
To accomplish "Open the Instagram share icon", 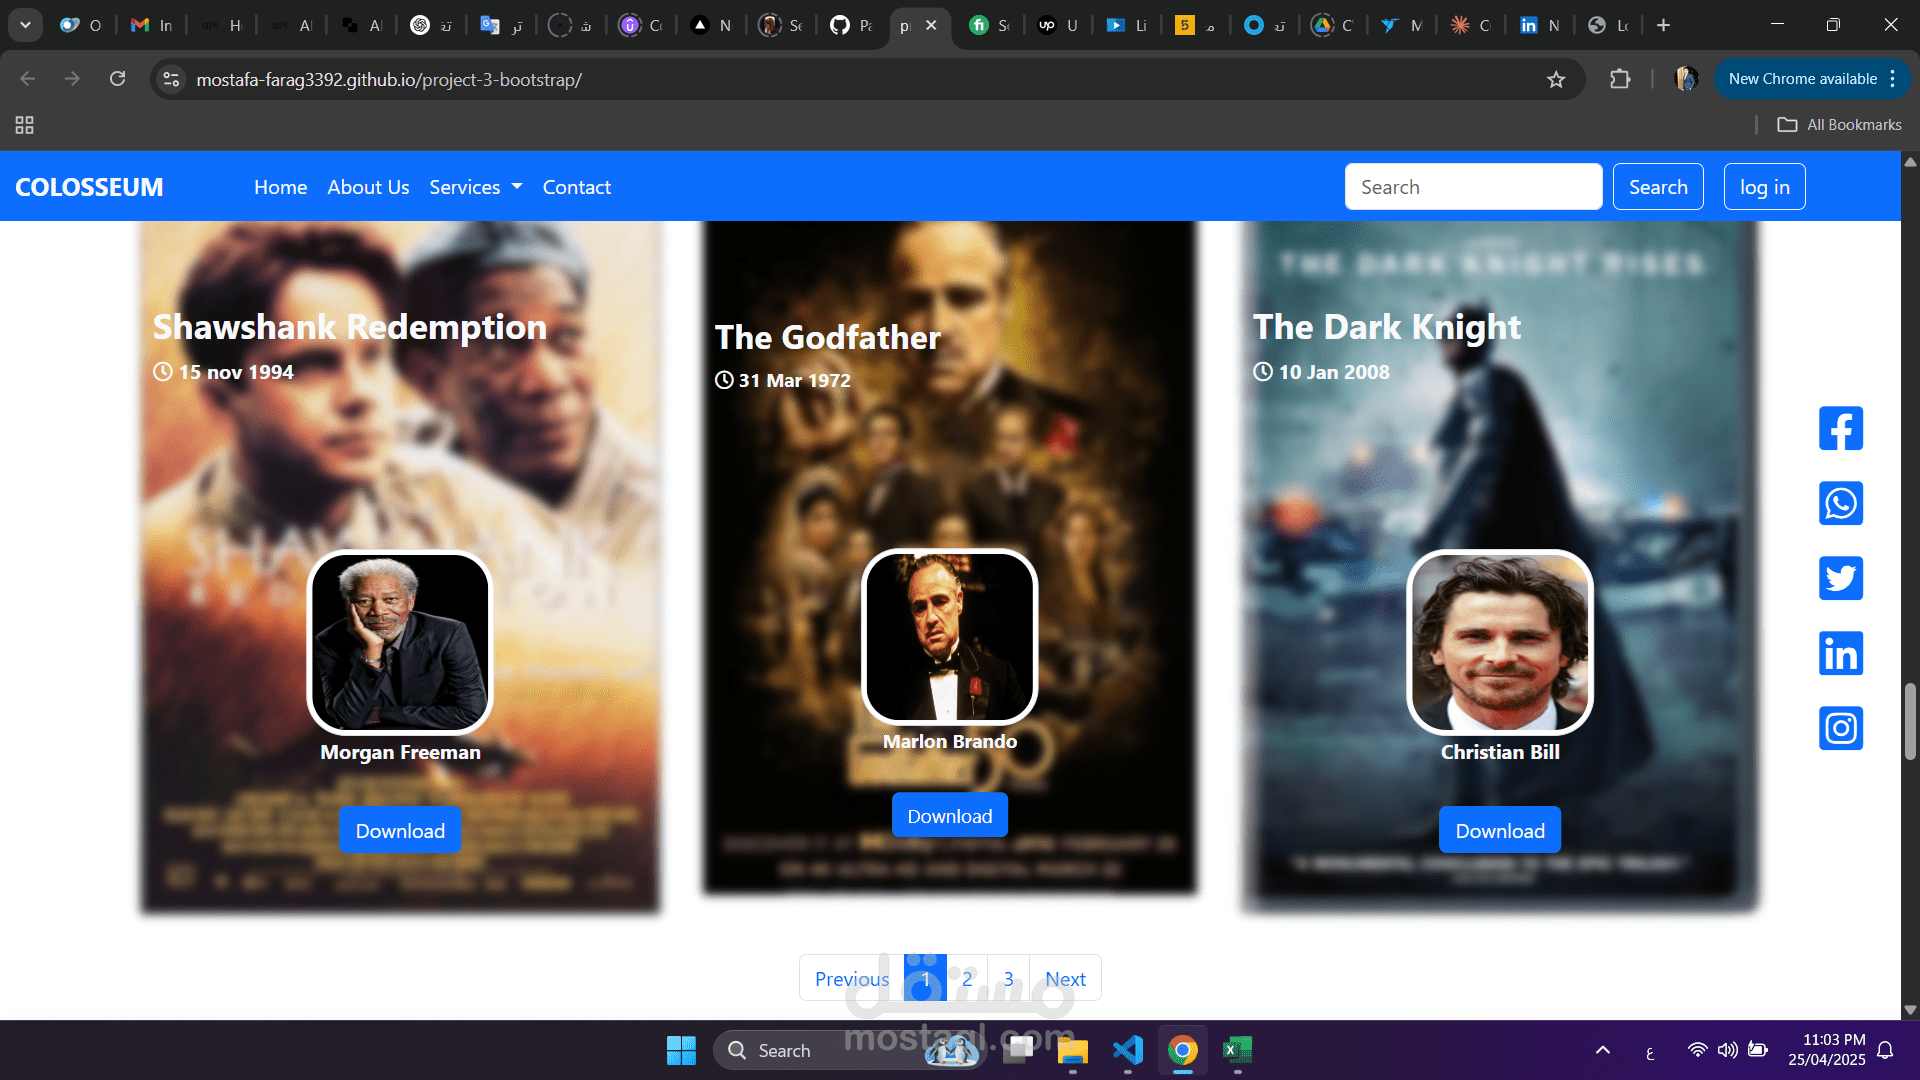I will (1840, 728).
